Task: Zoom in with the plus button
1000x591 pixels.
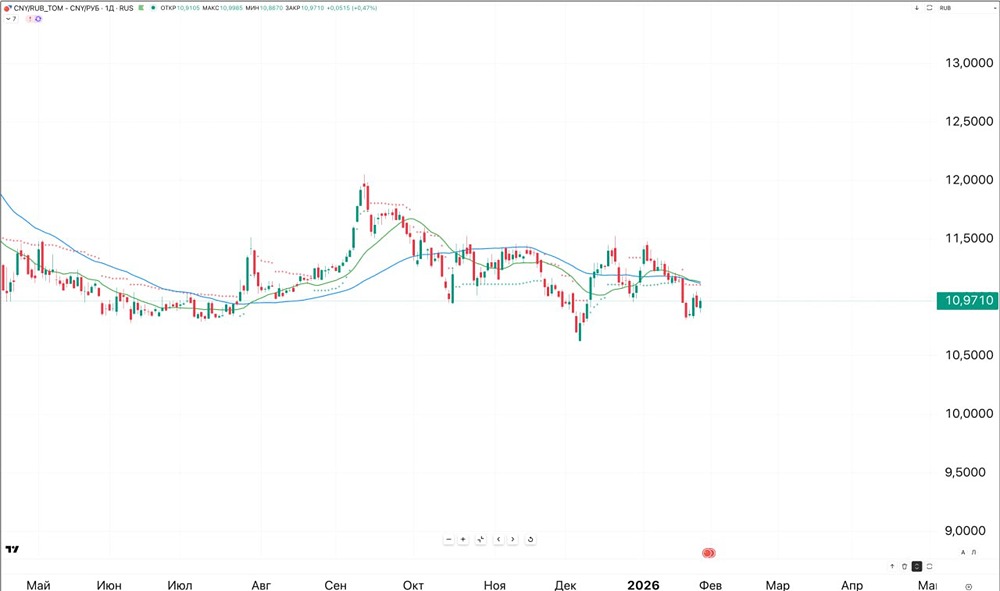Action: click(x=463, y=539)
